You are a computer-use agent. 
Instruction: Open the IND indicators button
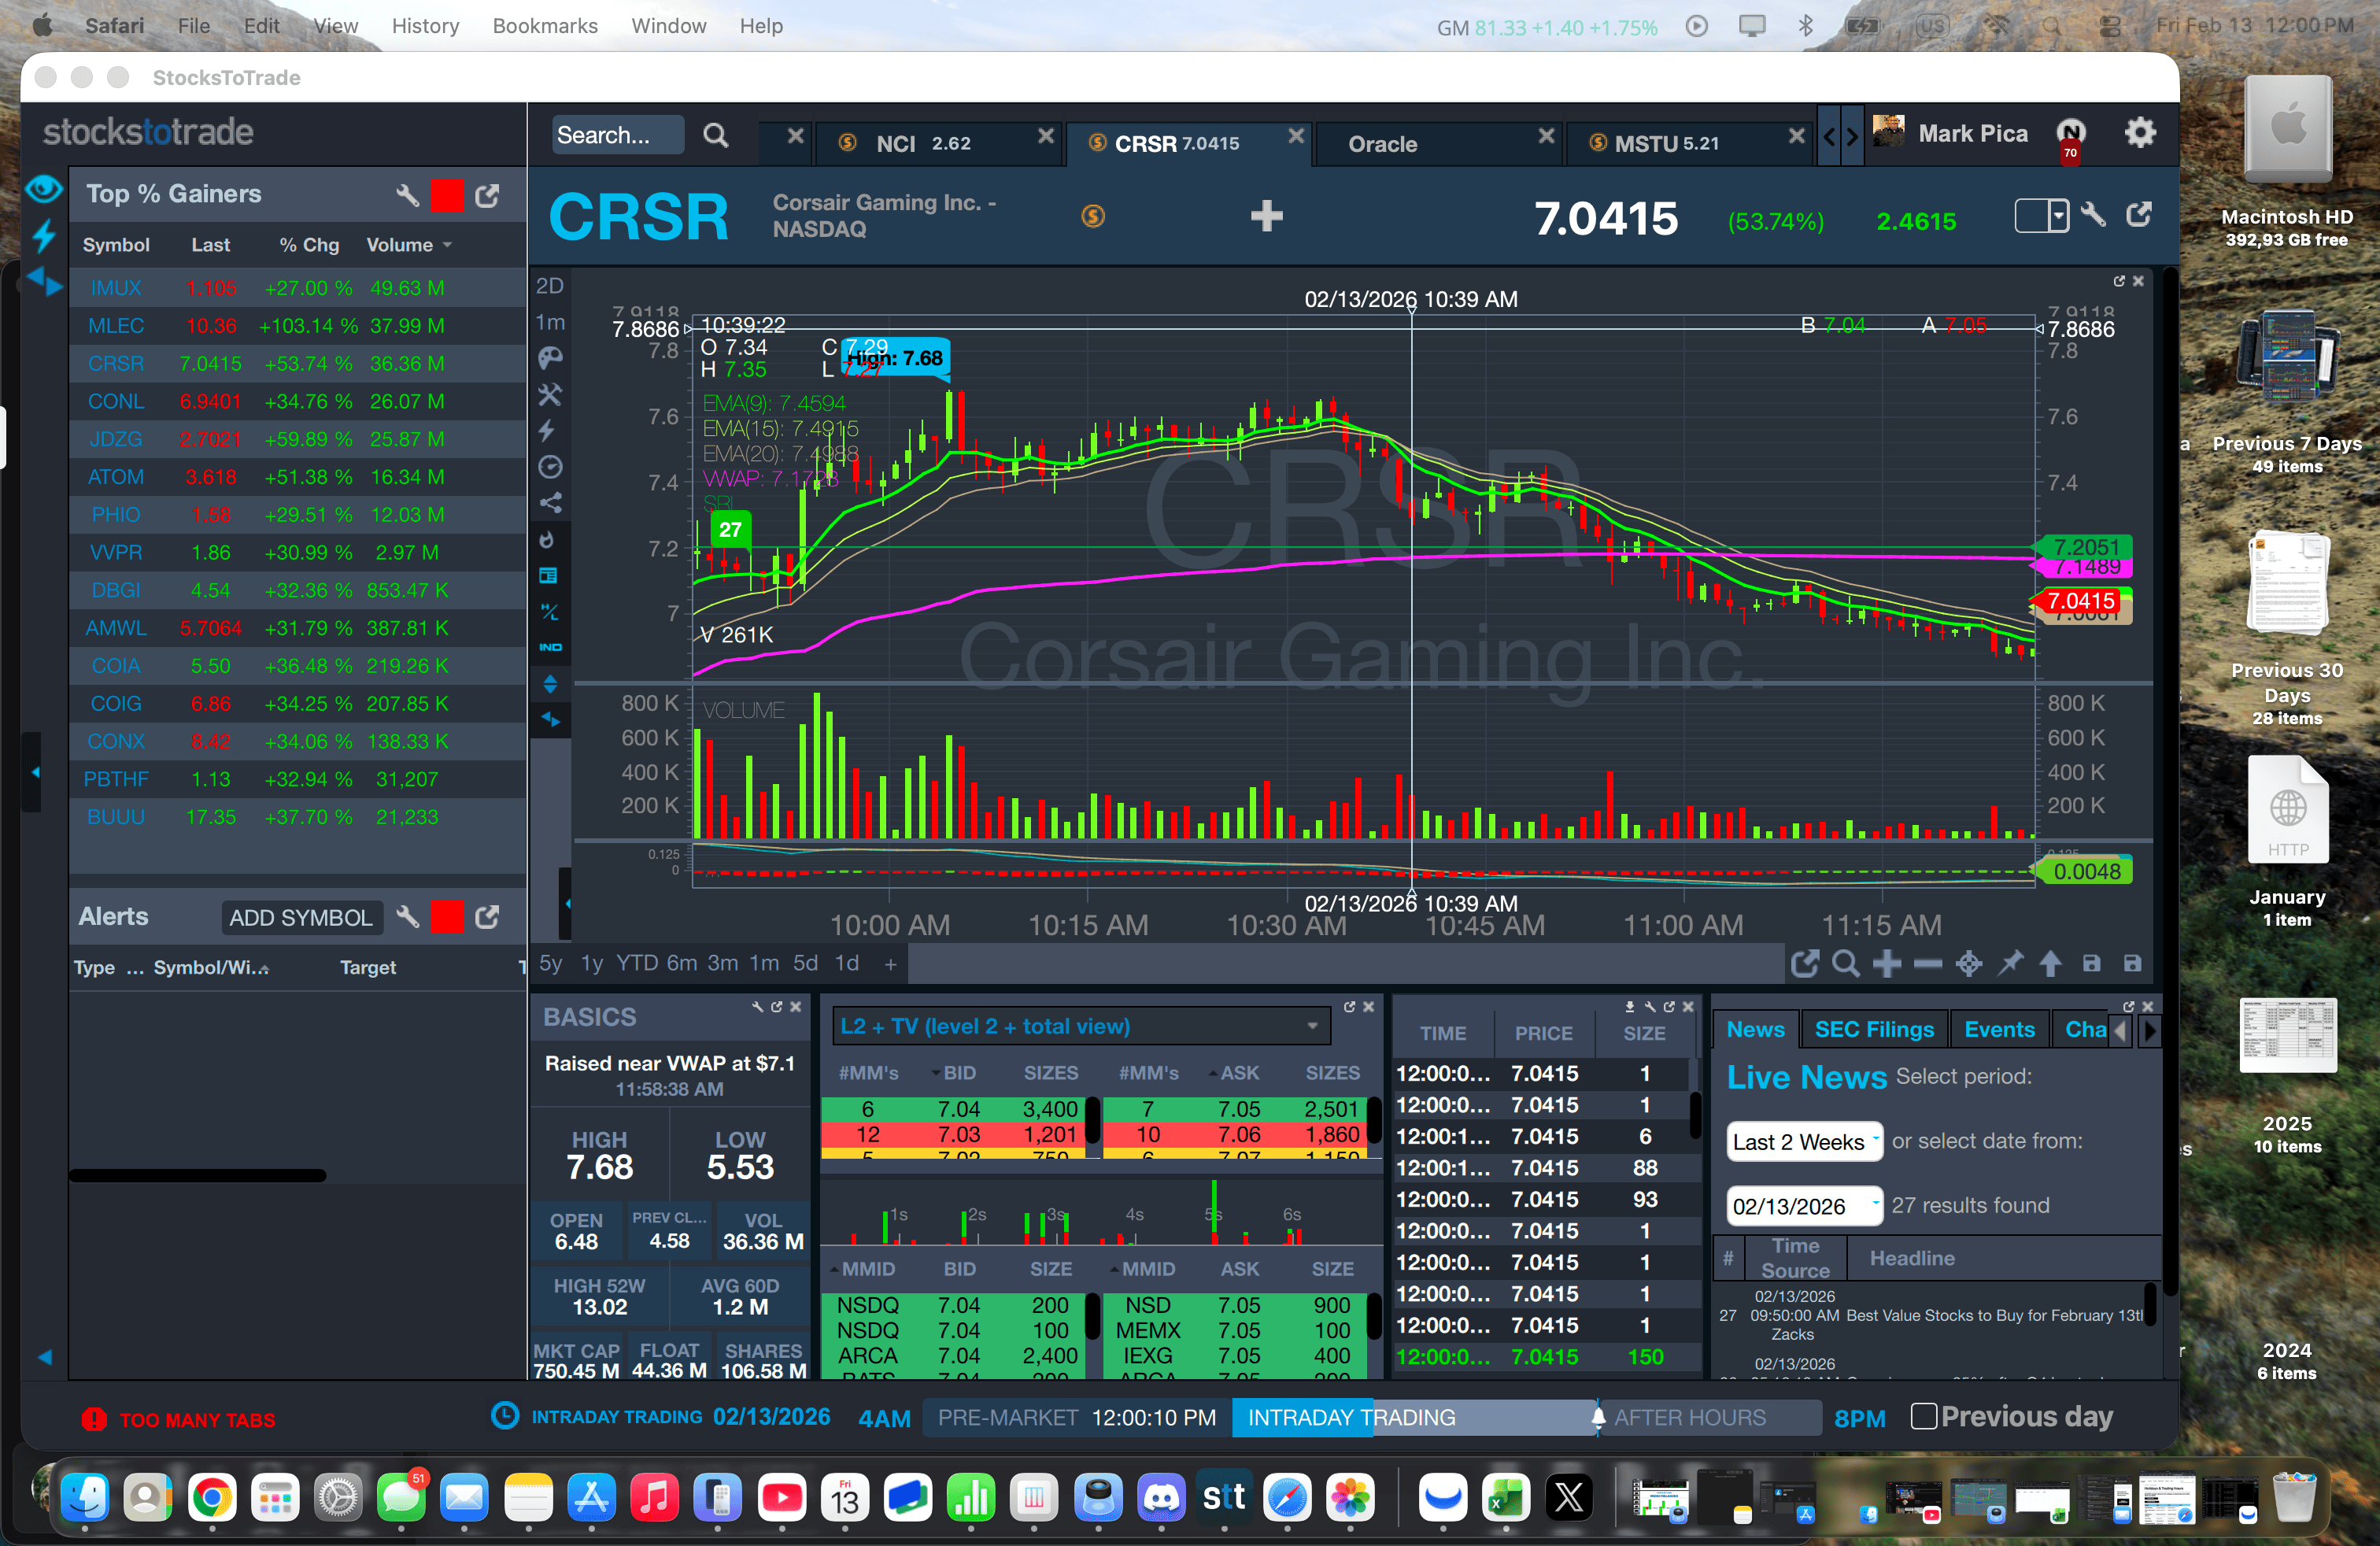point(550,648)
